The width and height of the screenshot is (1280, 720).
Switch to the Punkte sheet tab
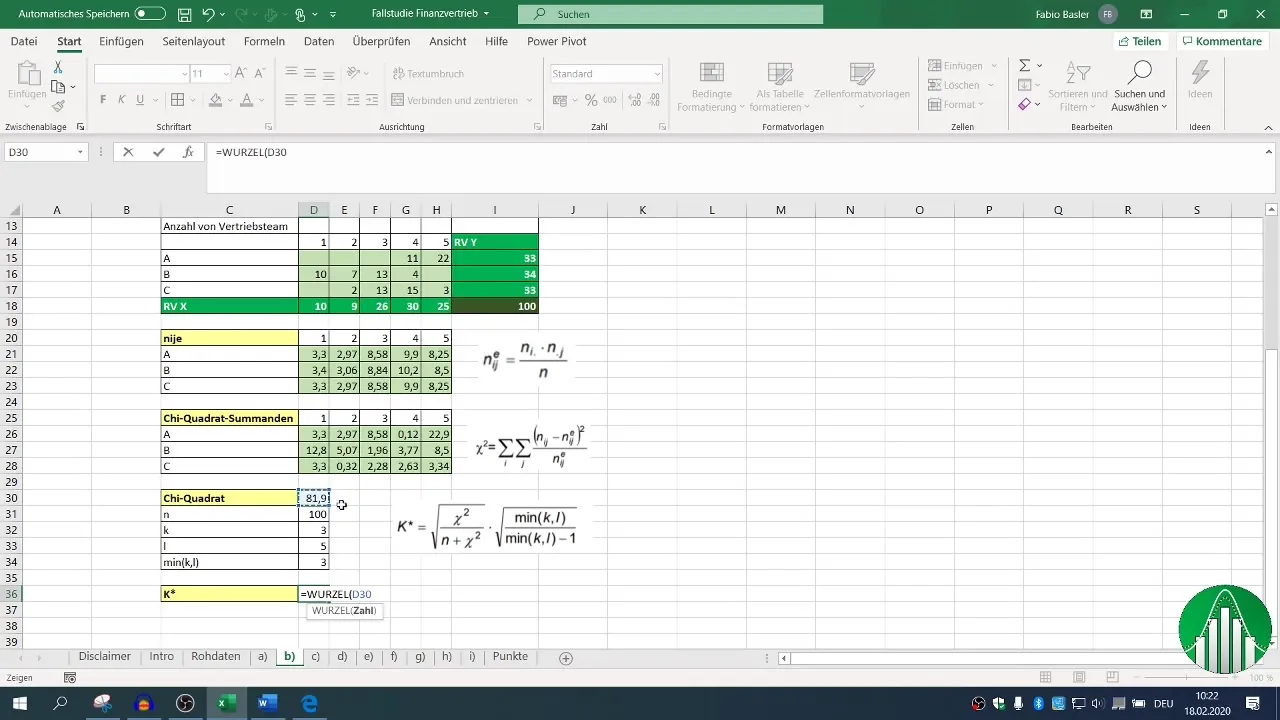point(510,657)
